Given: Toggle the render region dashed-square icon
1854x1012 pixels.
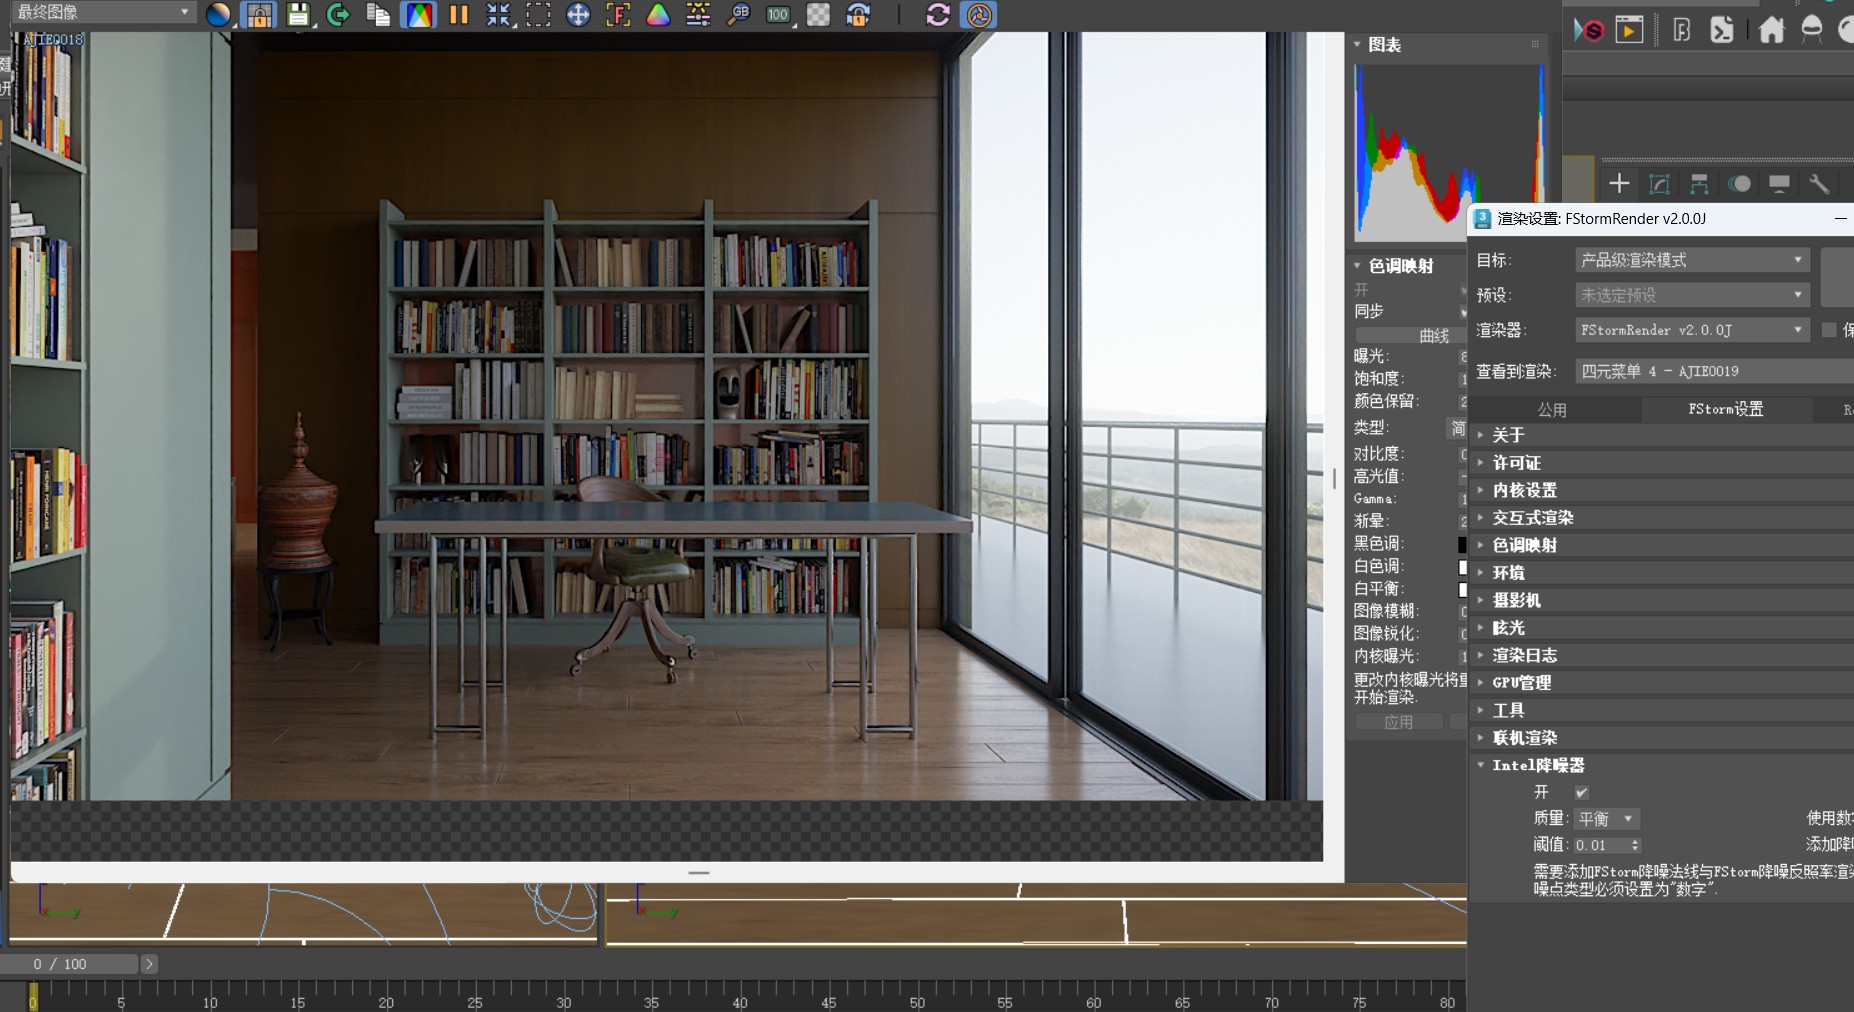Looking at the screenshot, I should coord(538,15).
